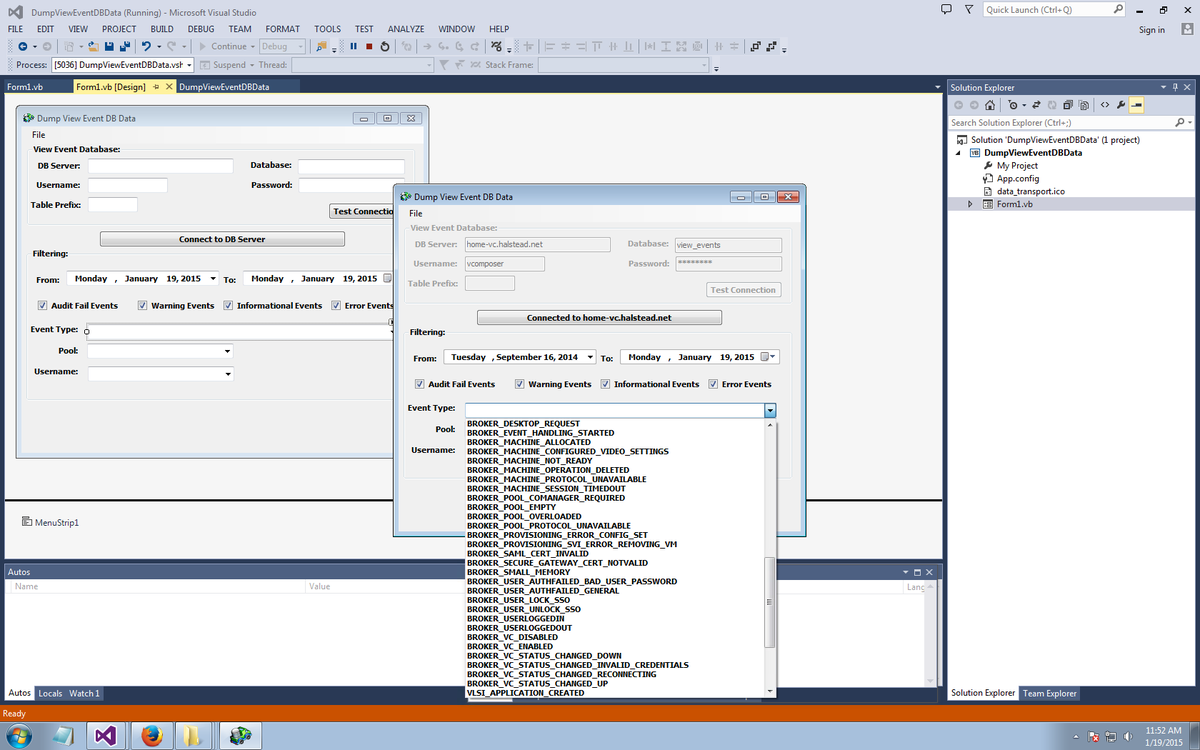
Task: Undo last action in toolbar
Action: pyautogui.click(x=147, y=46)
